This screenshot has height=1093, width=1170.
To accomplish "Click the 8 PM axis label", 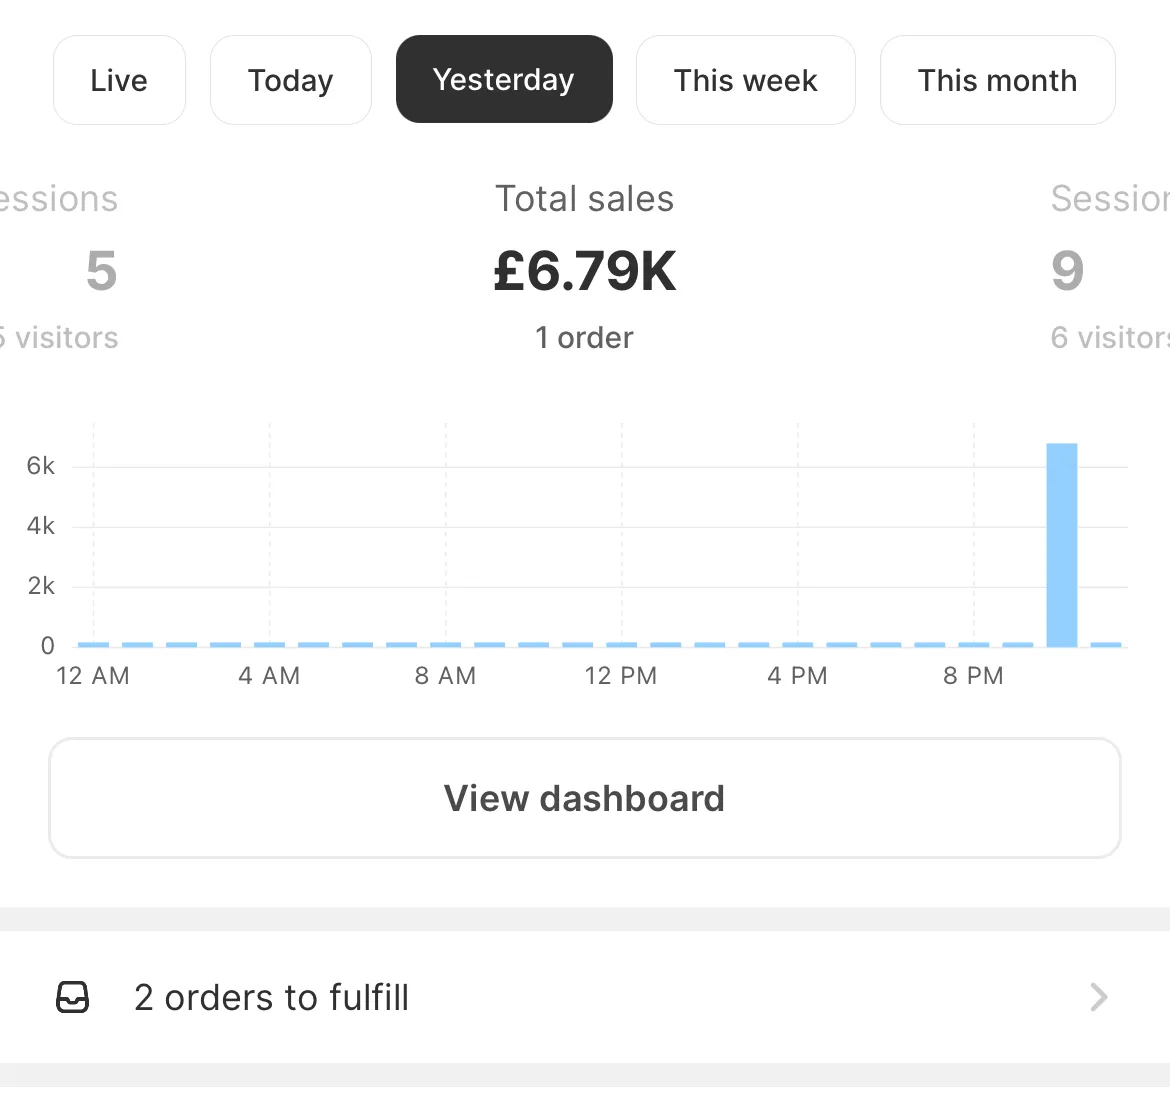I will coord(973,676).
